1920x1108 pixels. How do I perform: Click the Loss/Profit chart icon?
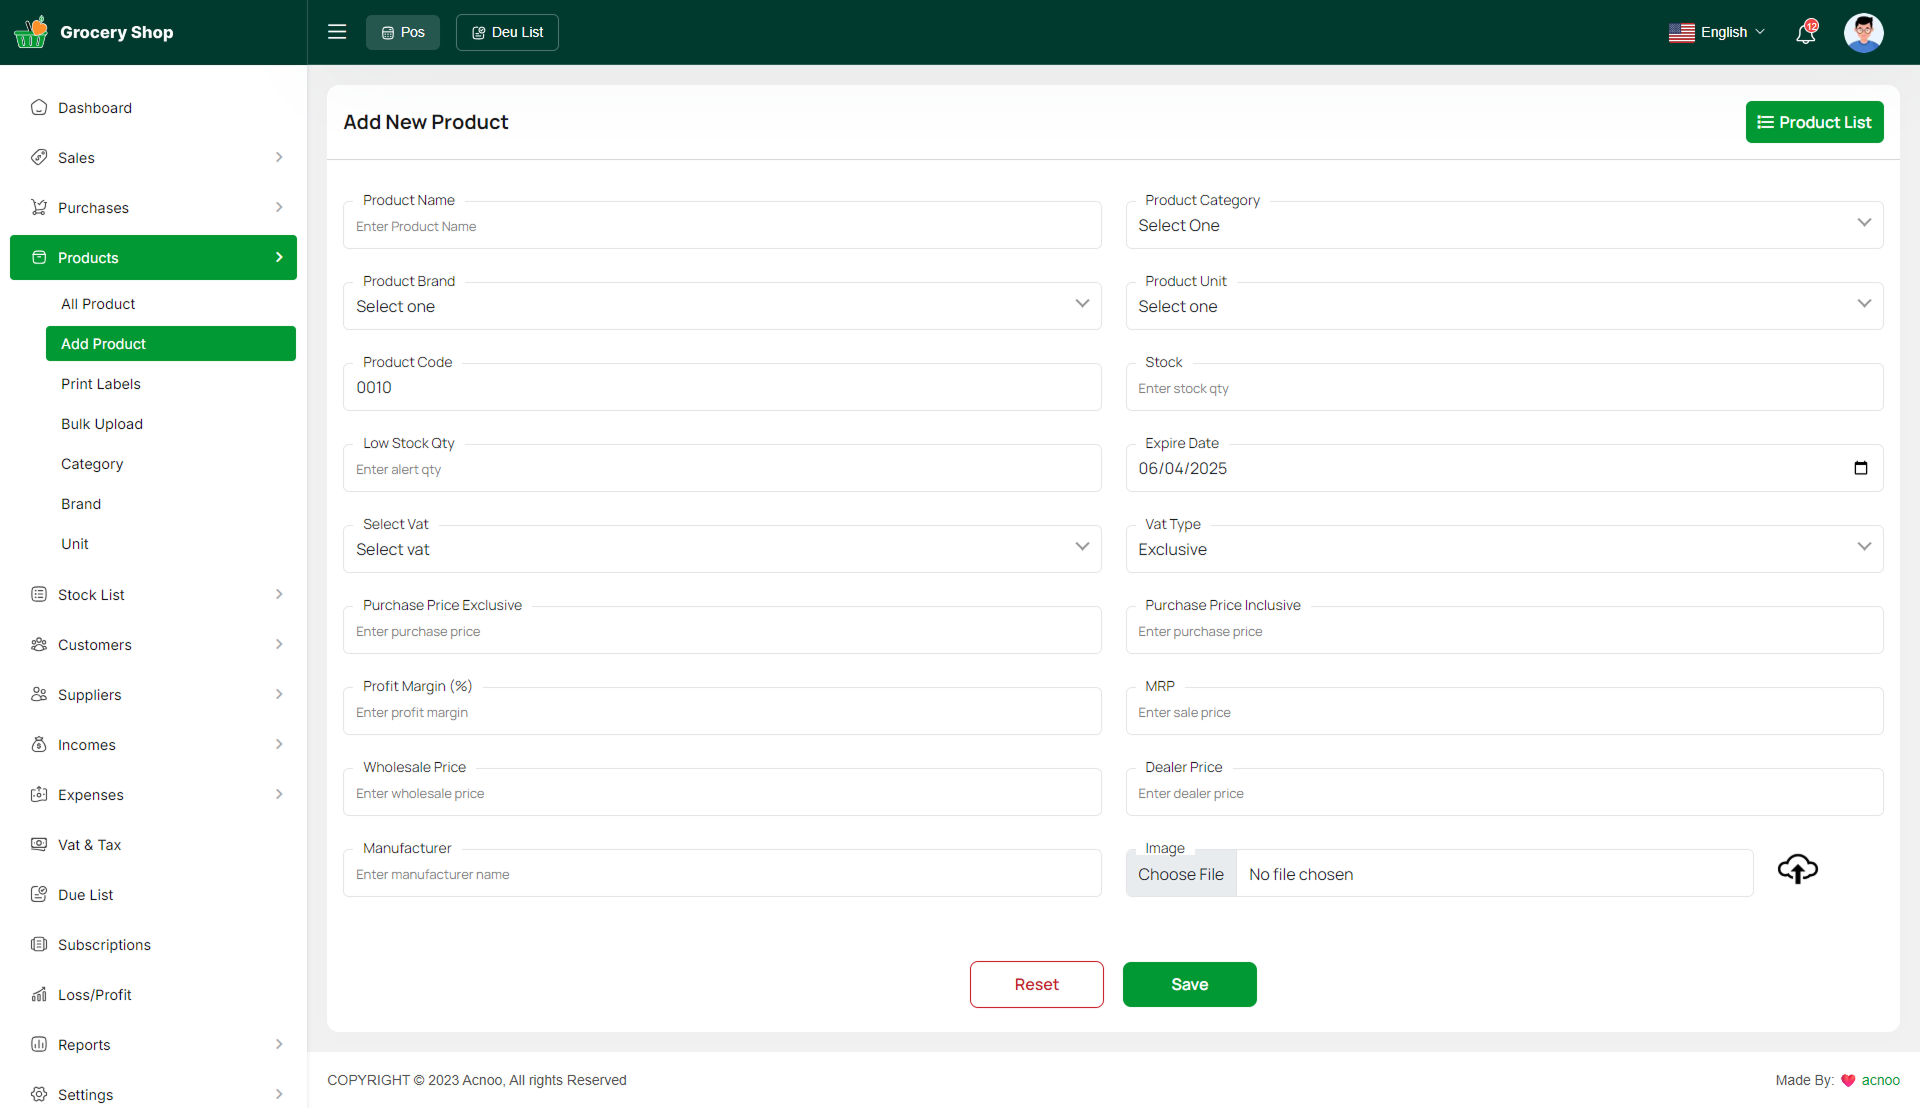(39, 994)
